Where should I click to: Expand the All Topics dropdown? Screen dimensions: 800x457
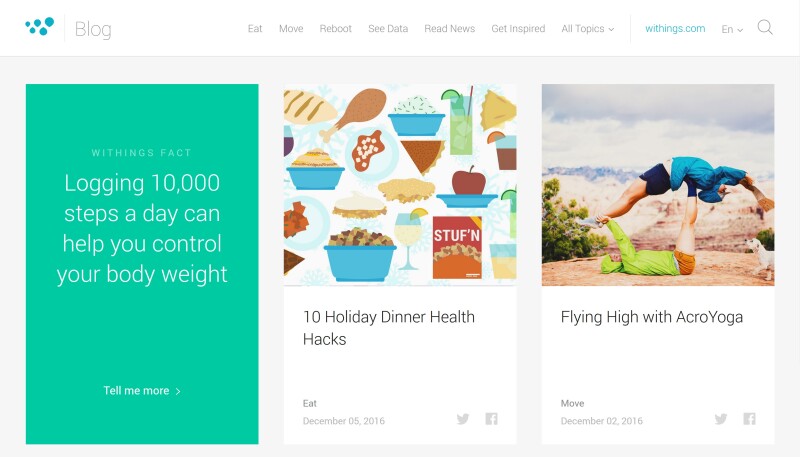pyautogui.click(x=588, y=29)
